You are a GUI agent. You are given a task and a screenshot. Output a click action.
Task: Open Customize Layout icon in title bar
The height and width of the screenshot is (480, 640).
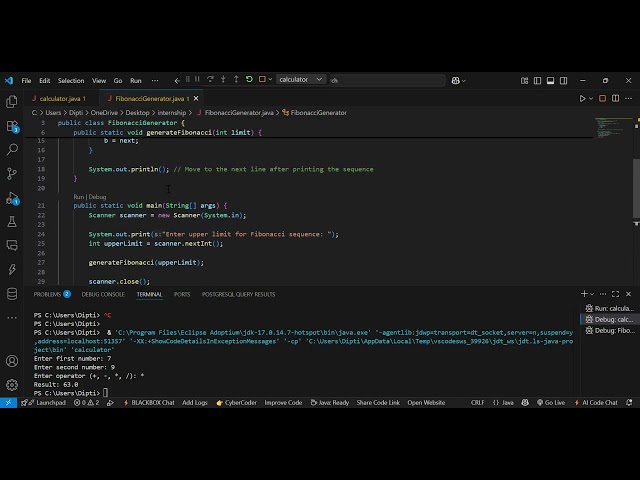tap(524, 81)
